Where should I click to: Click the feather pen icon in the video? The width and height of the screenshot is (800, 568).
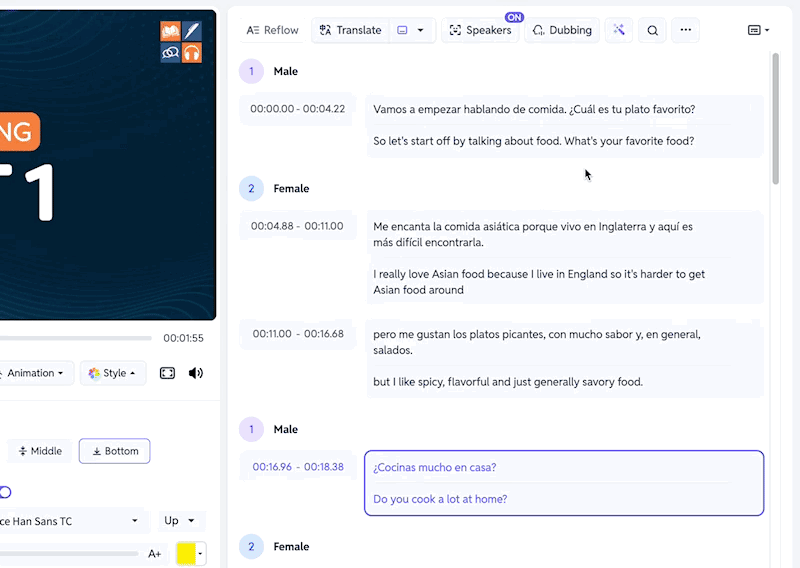[192, 31]
